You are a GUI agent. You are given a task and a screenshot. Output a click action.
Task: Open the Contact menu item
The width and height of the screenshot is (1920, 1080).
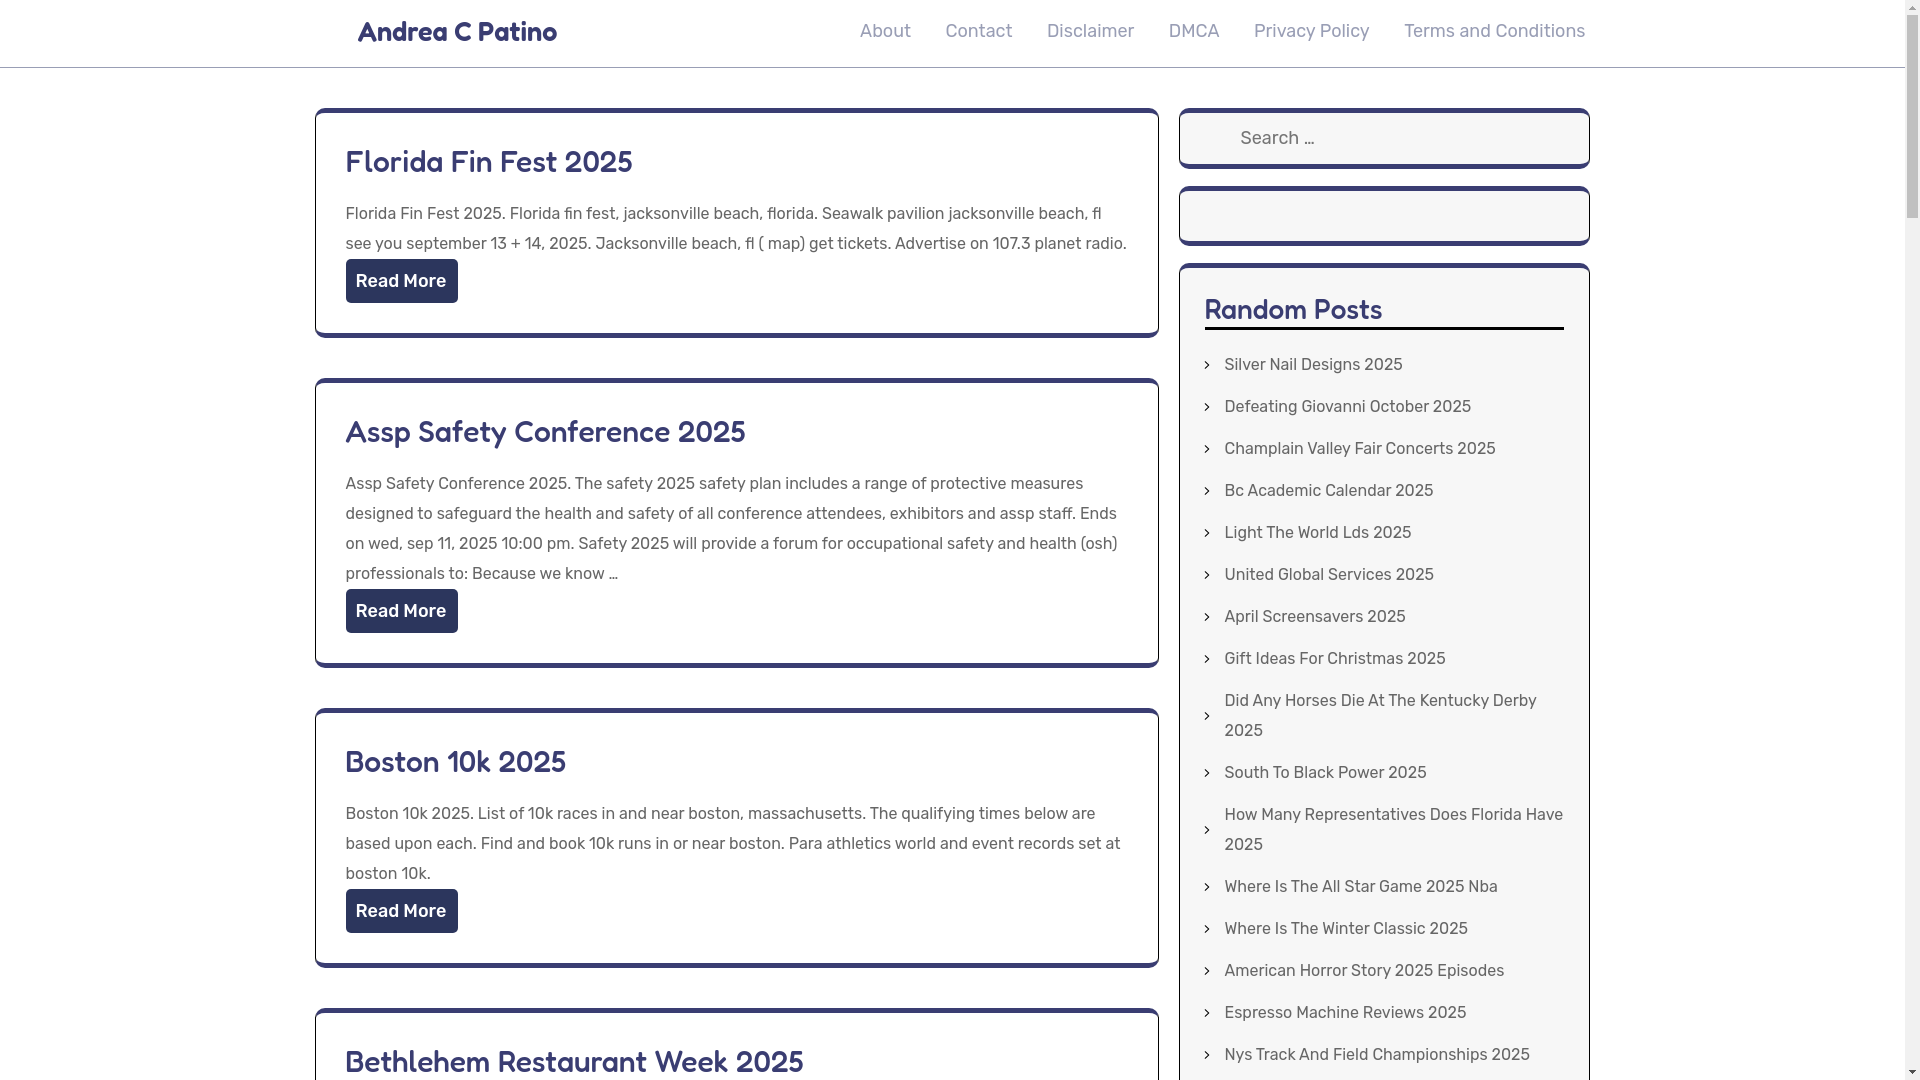point(978,31)
